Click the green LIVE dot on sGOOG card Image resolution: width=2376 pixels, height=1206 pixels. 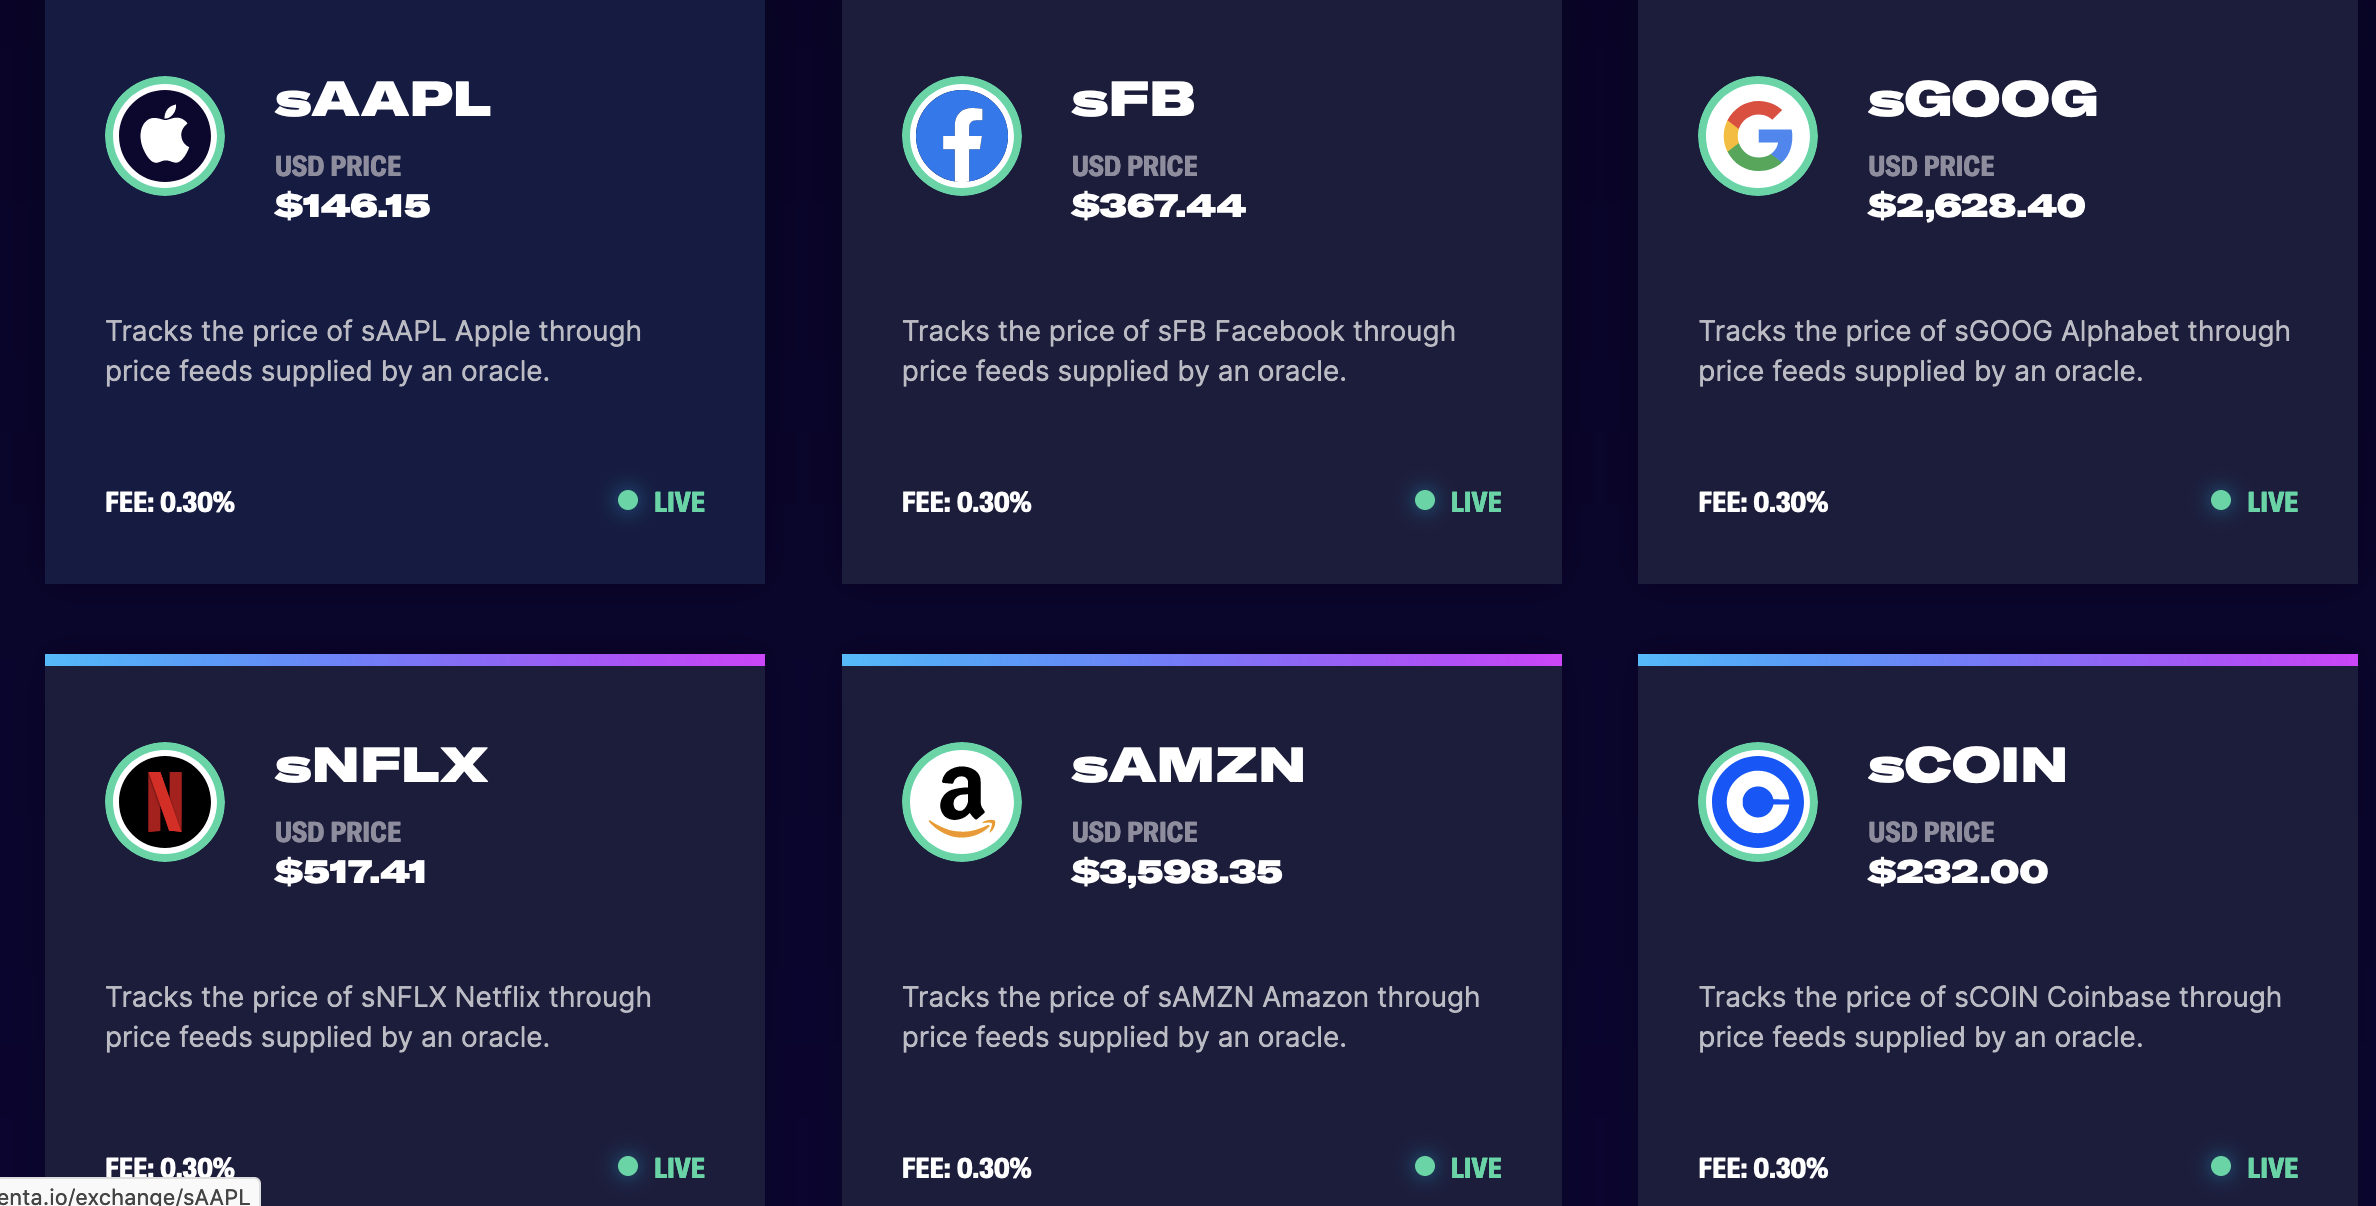point(2221,500)
